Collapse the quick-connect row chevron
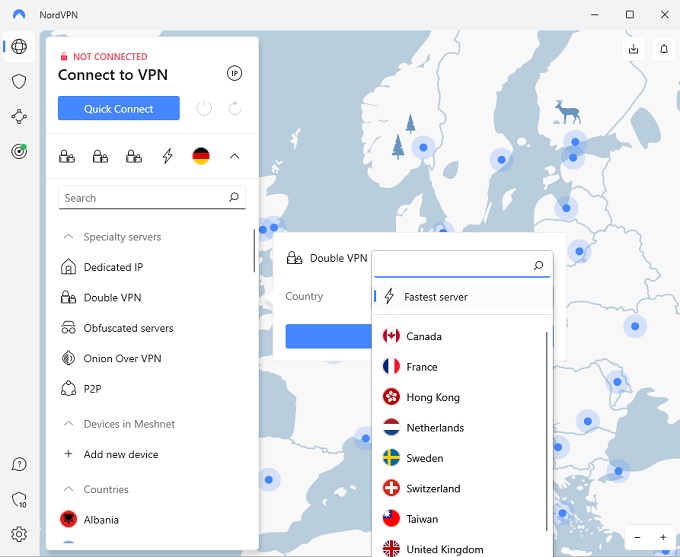The image size is (680, 557). click(x=234, y=156)
